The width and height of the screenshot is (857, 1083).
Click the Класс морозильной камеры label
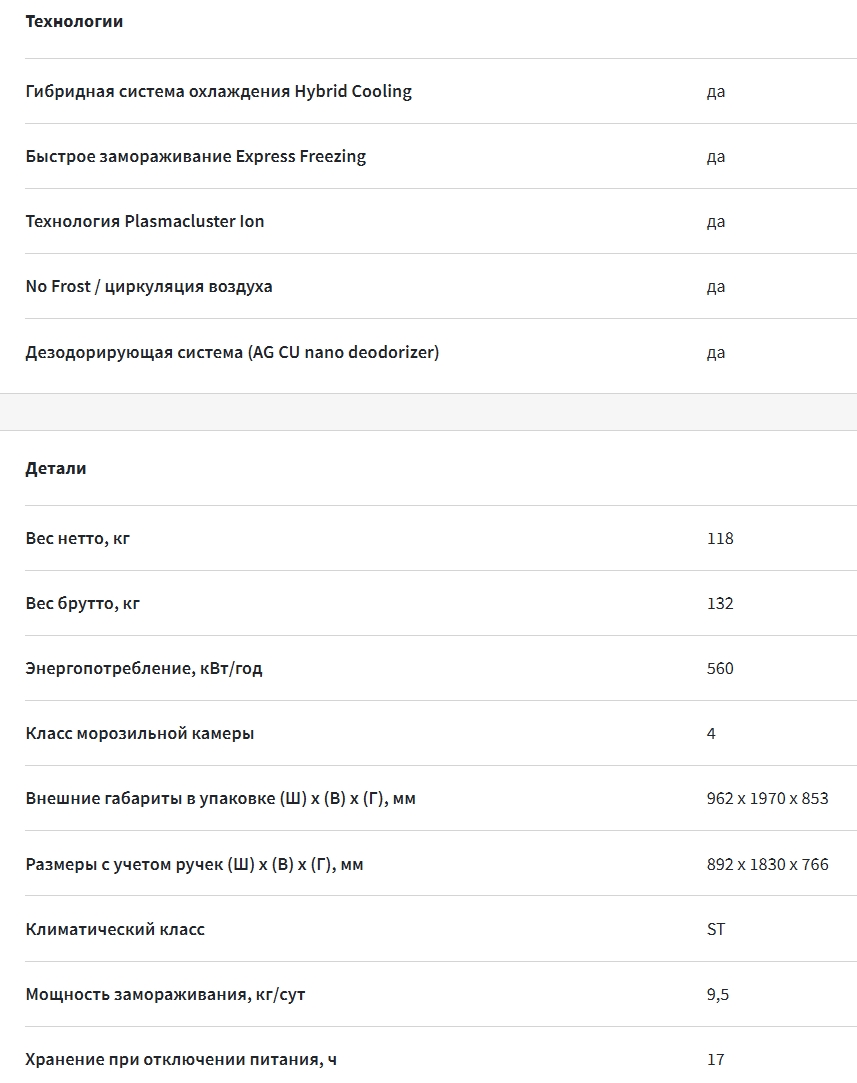click(x=139, y=734)
